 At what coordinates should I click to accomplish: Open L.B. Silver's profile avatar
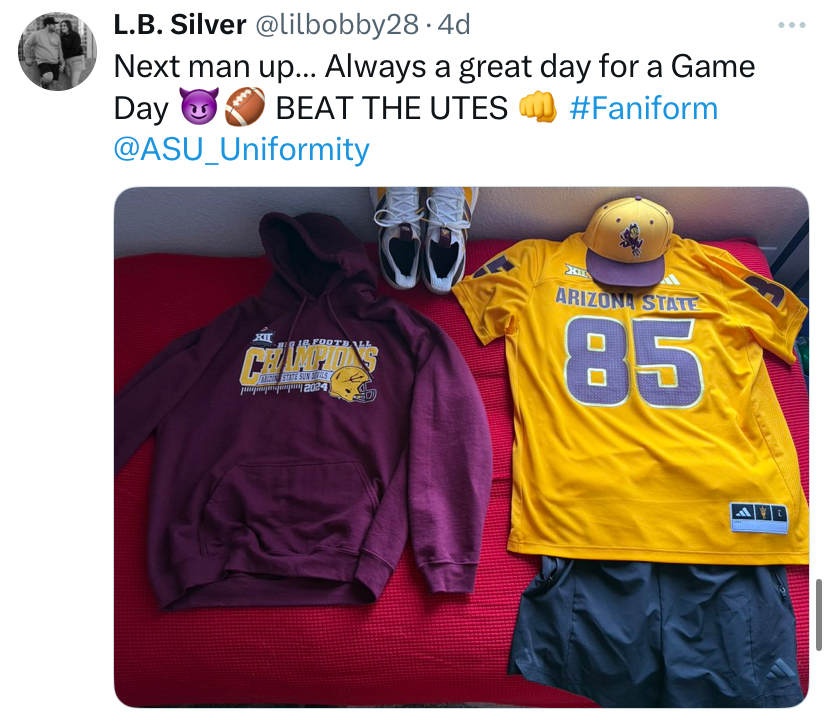pyautogui.click(x=58, y=51)
